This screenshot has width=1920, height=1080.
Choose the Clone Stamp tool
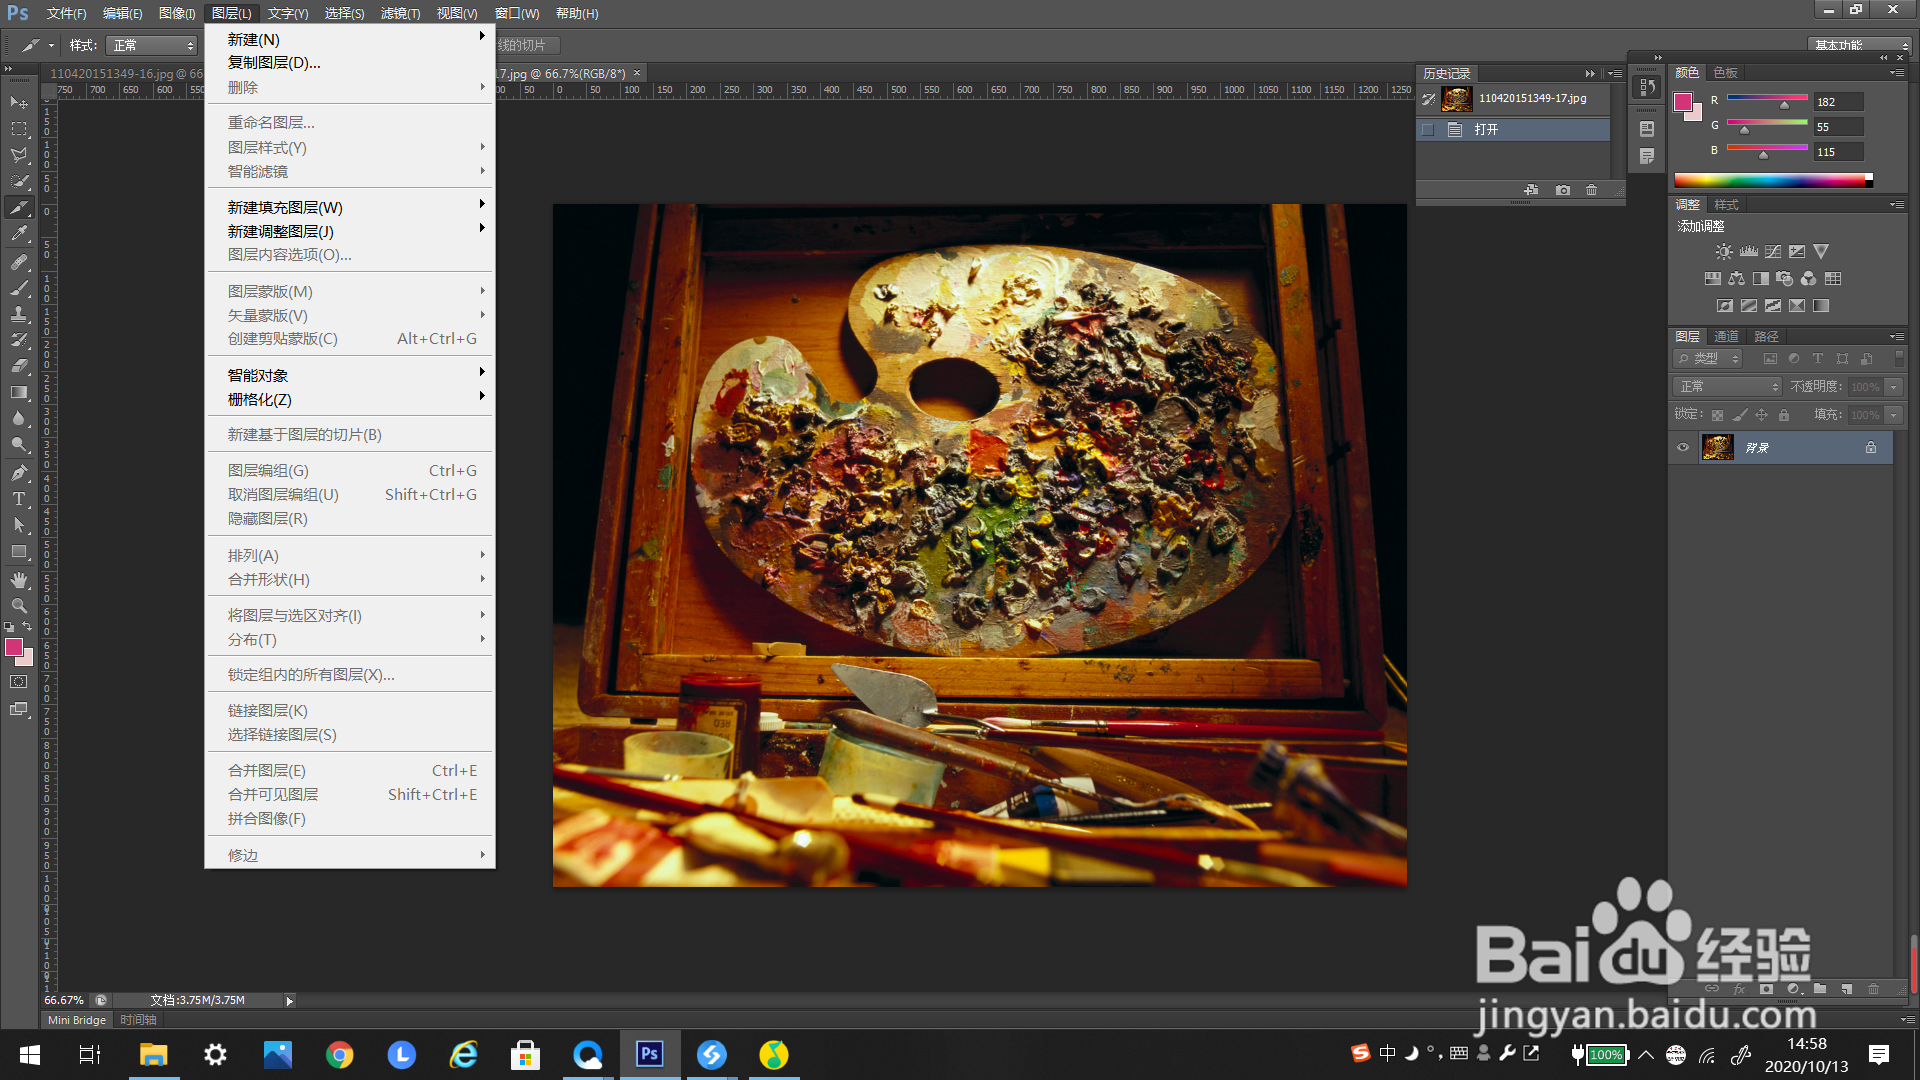pyautogui.click(x=19, y=313)
